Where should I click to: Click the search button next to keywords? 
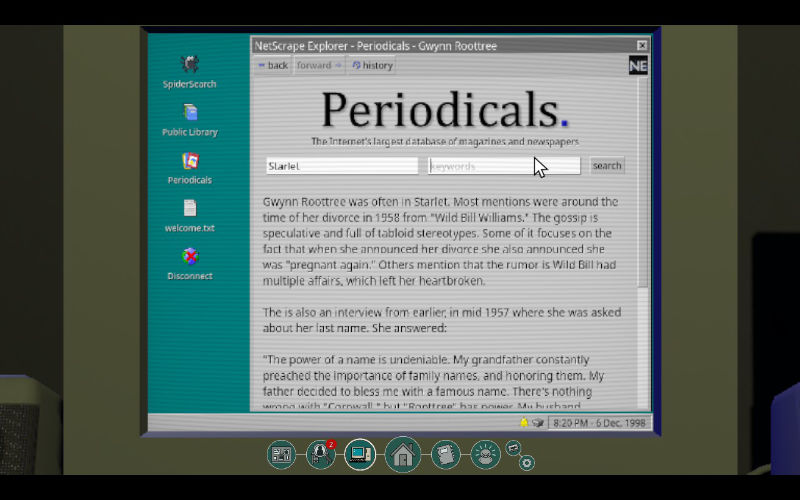point(607,166)
